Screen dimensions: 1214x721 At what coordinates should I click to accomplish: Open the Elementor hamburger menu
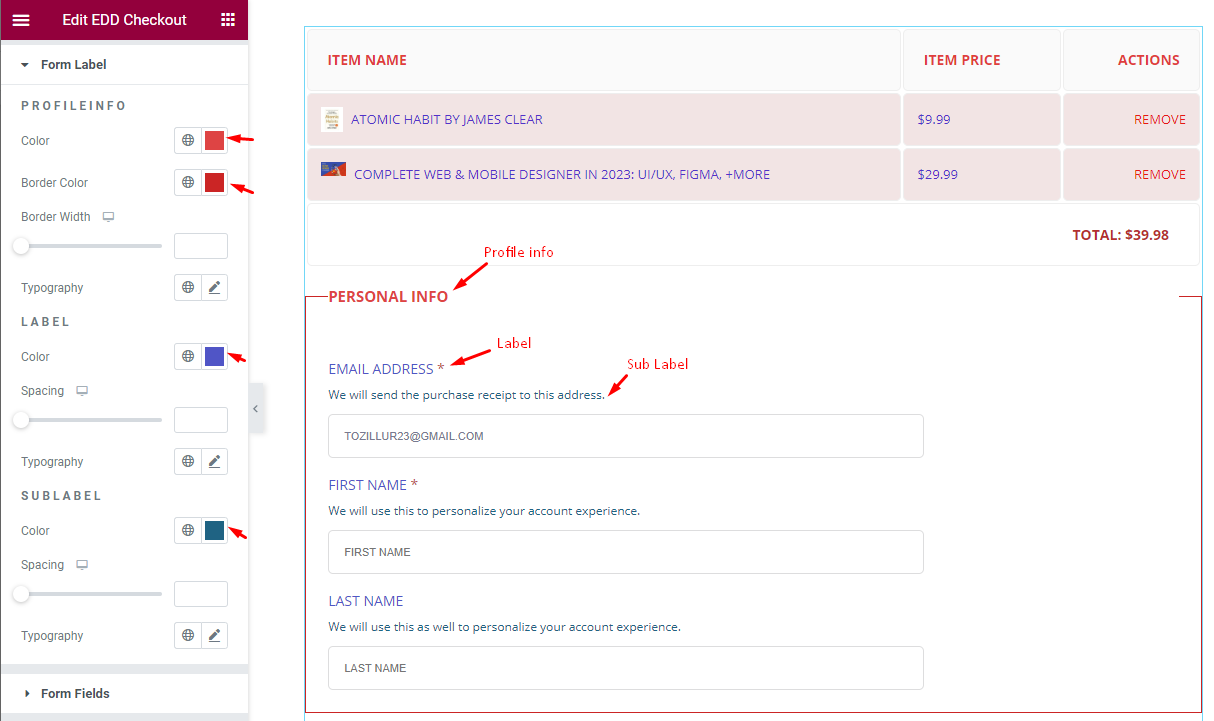21,19
